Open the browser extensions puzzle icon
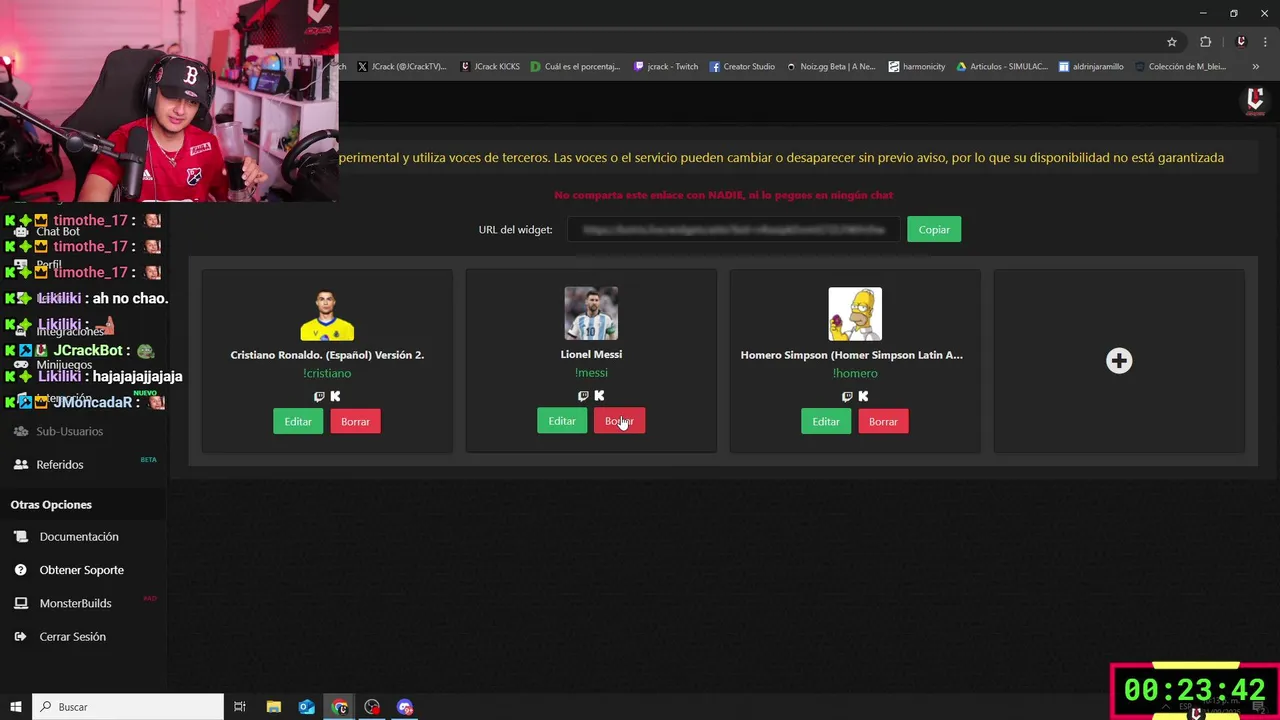Screen dimensions: 1280x720 (x=1205, y=42)
